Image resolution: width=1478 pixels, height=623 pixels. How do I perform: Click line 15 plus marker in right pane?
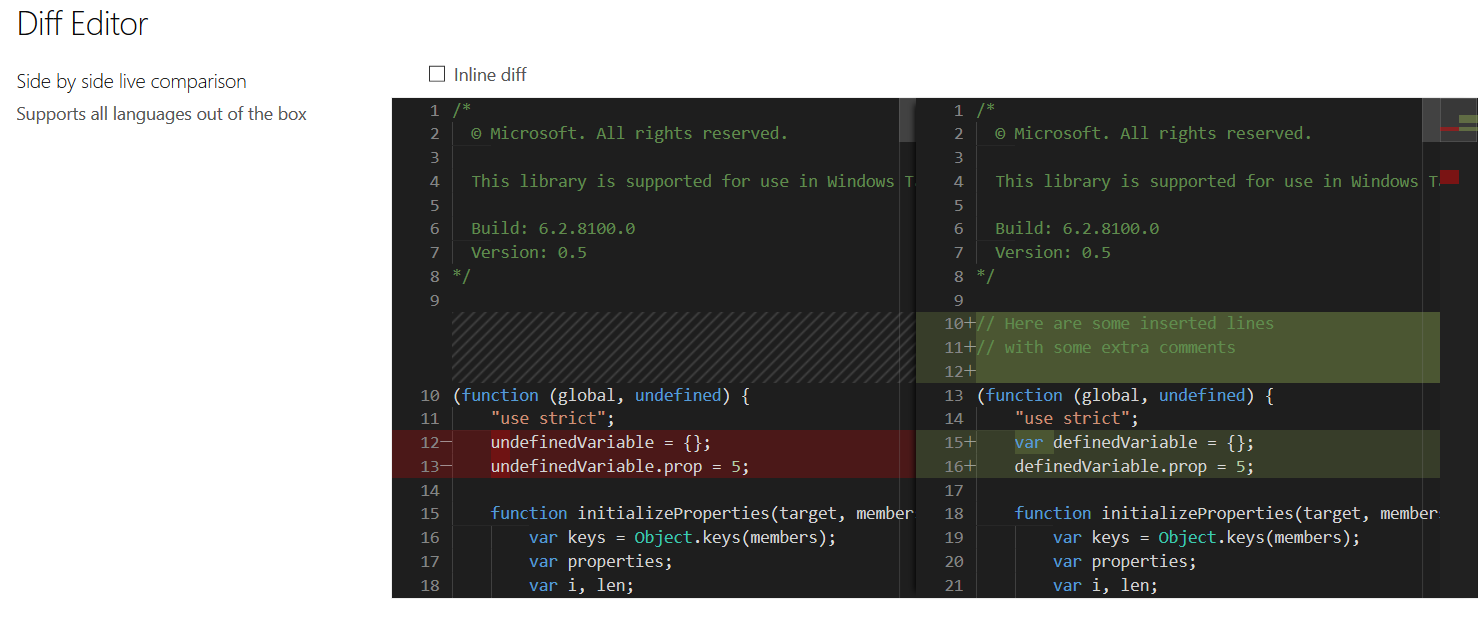tap(970, 442)
